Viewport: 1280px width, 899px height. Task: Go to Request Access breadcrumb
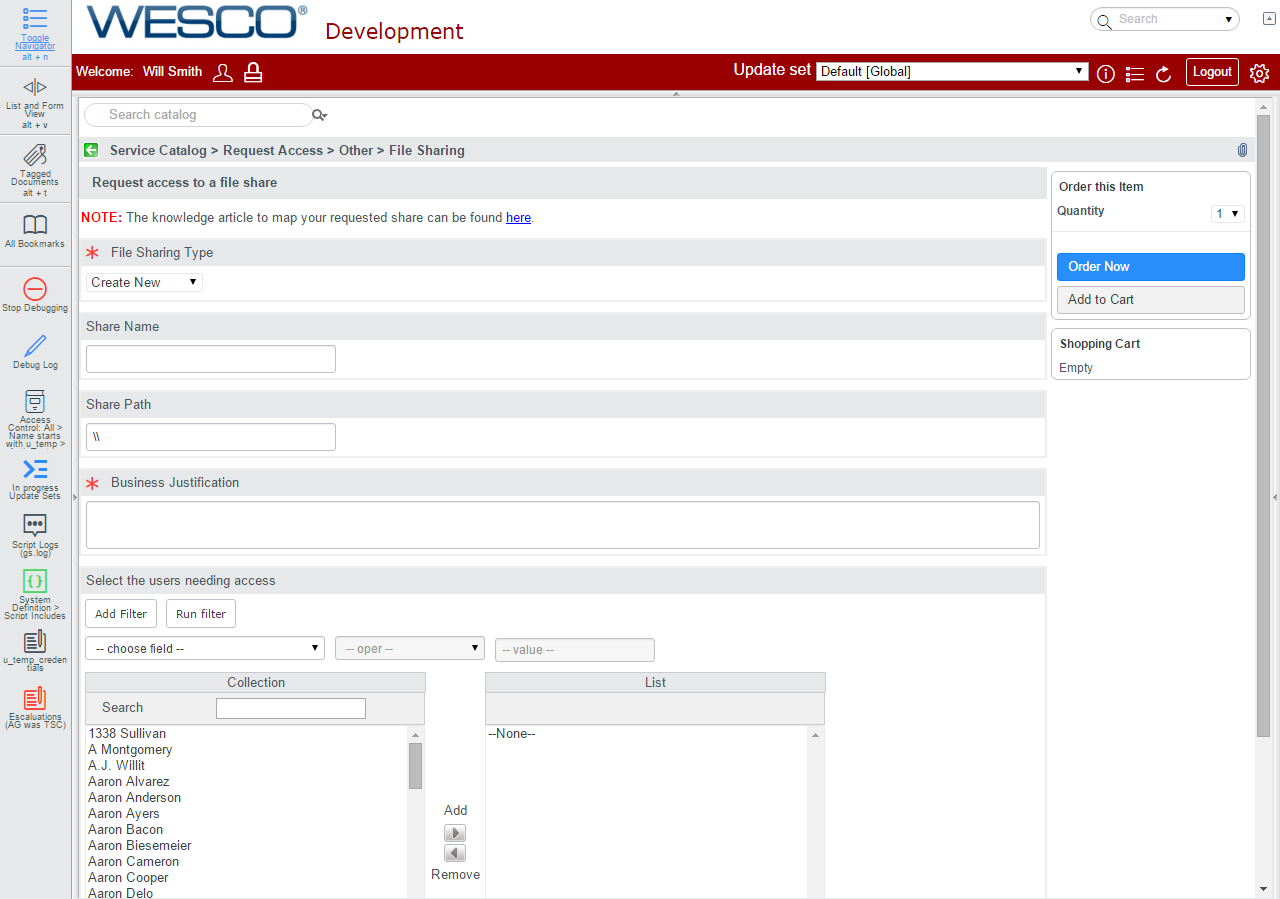click(273, 150)
